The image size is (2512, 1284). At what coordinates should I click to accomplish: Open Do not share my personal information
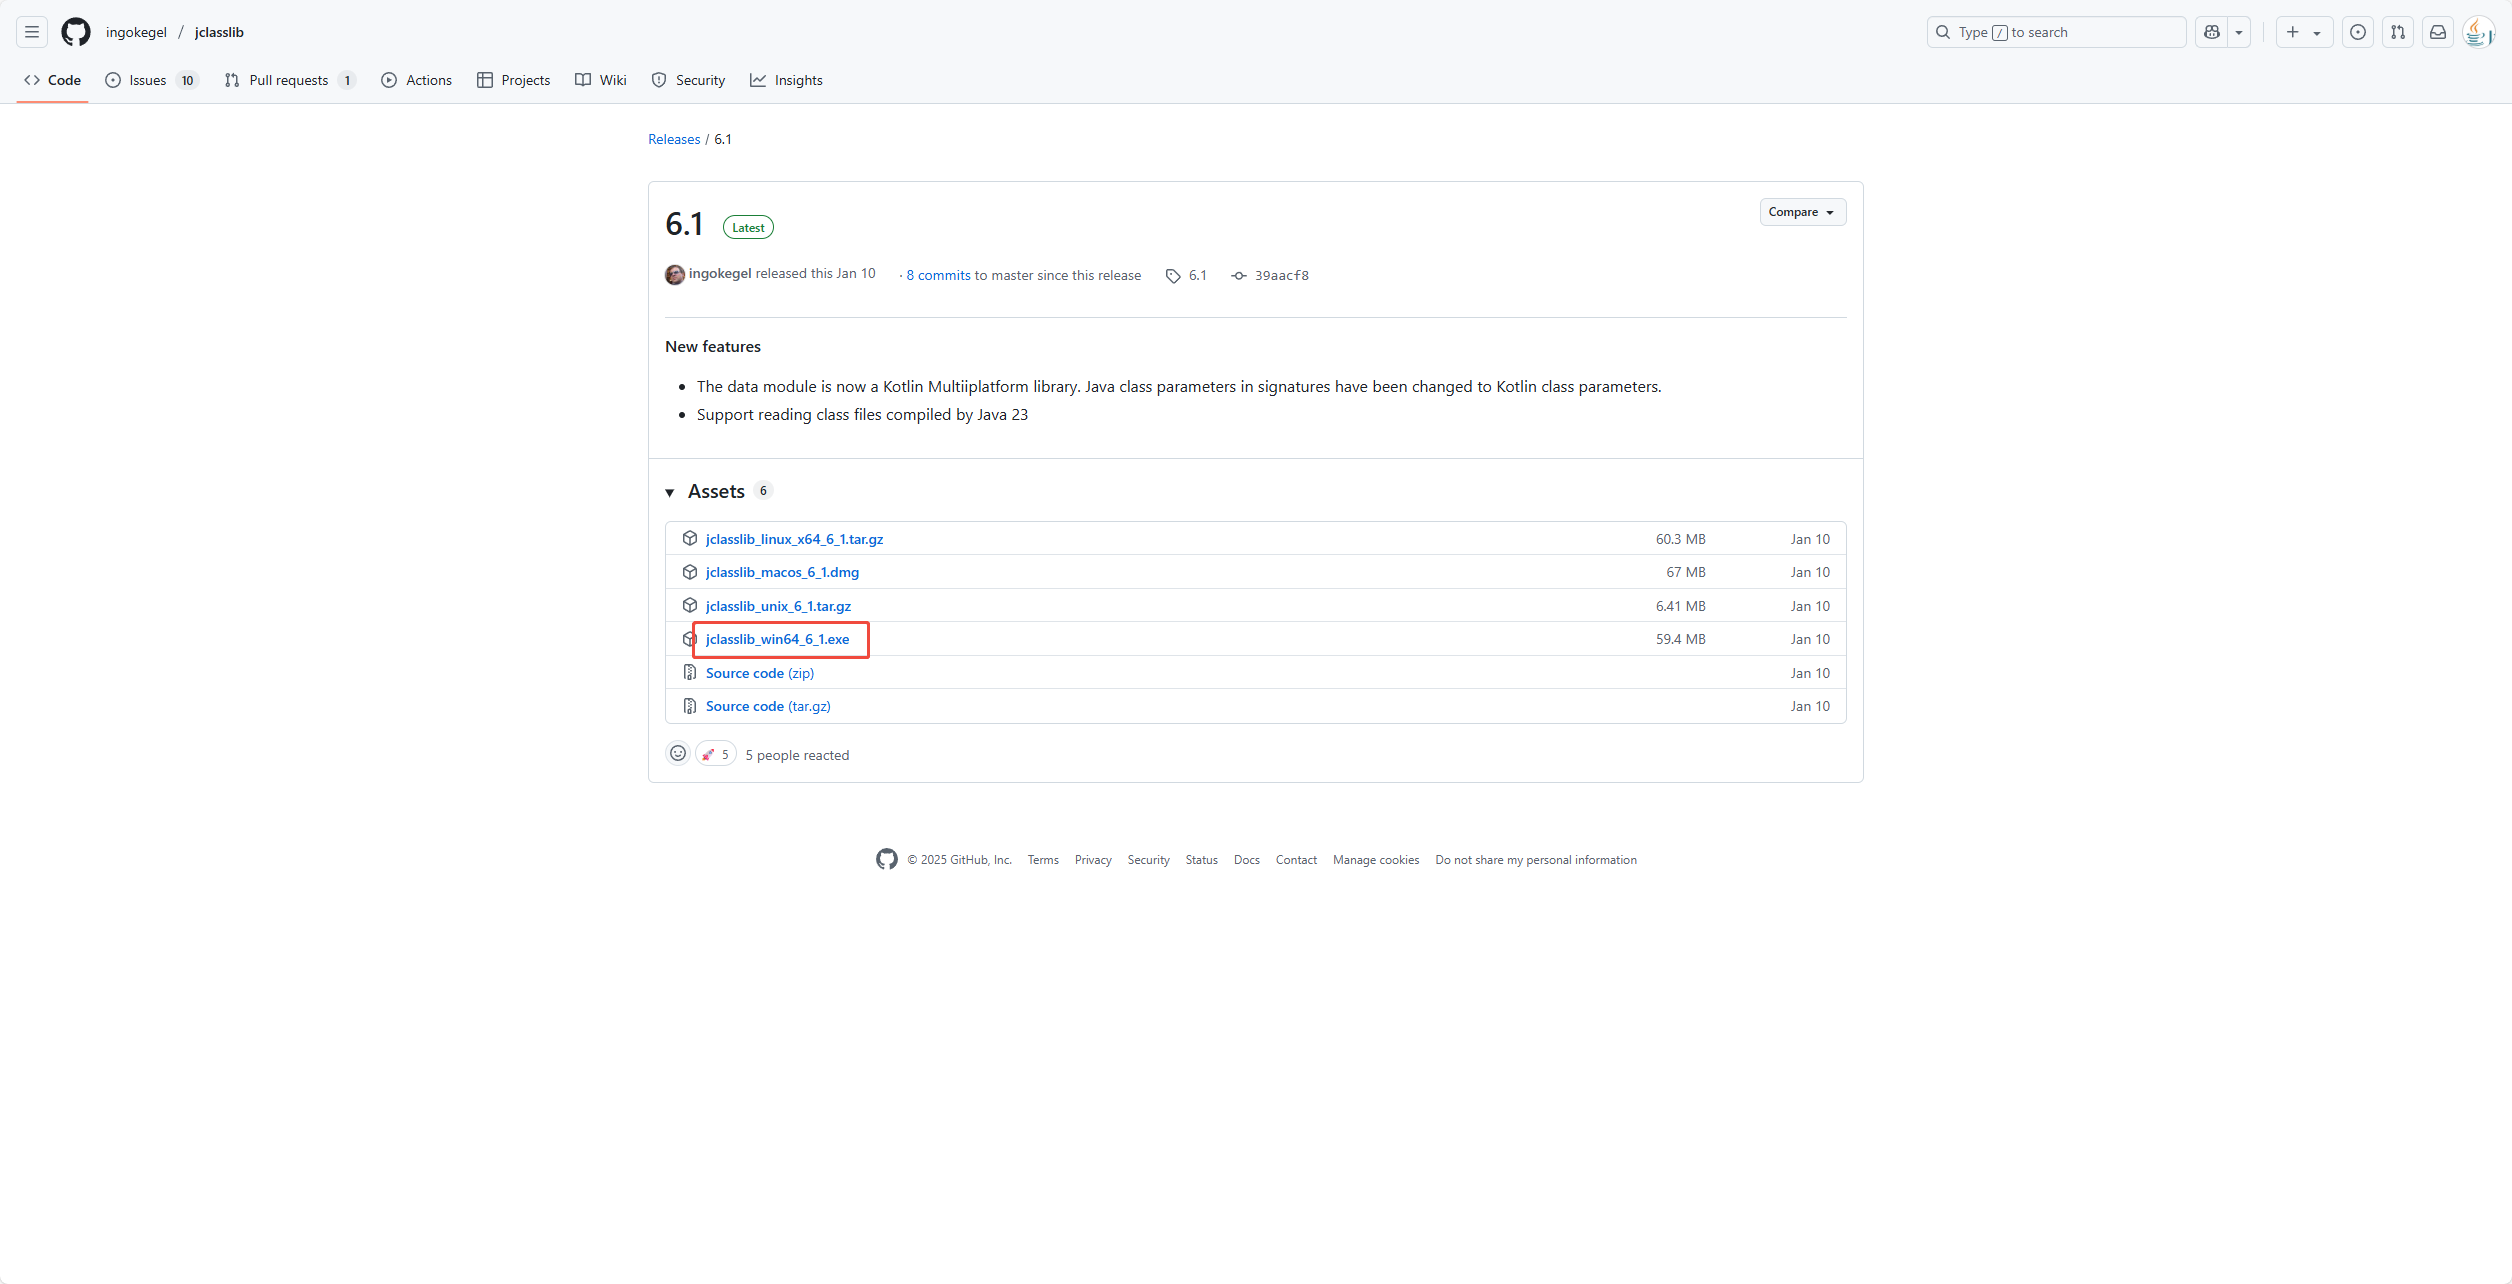(x=1536, y=860)
